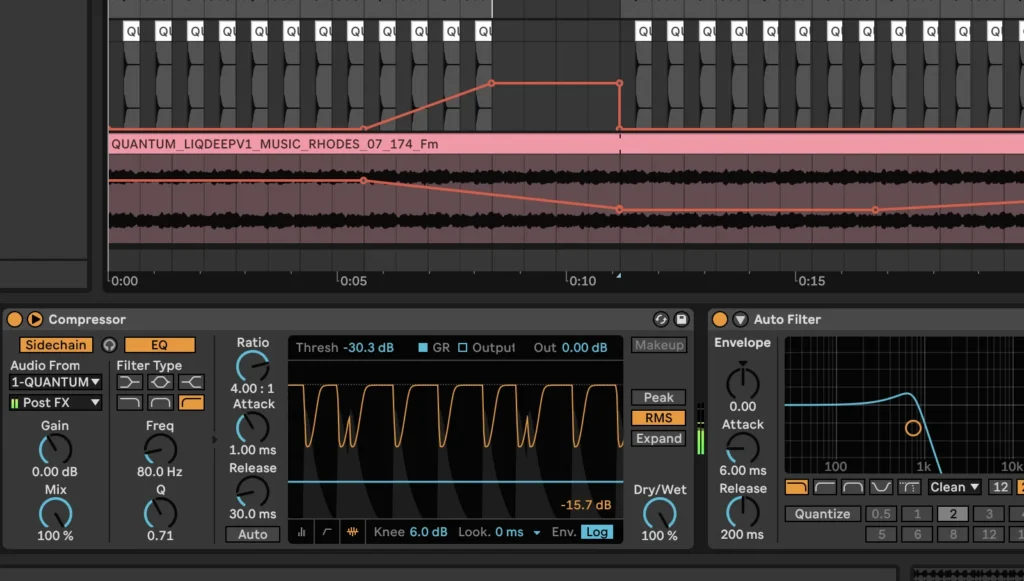Toggle the Compressor device activator
Screen dimensions: 1024x581
click(x=15, y=319)
